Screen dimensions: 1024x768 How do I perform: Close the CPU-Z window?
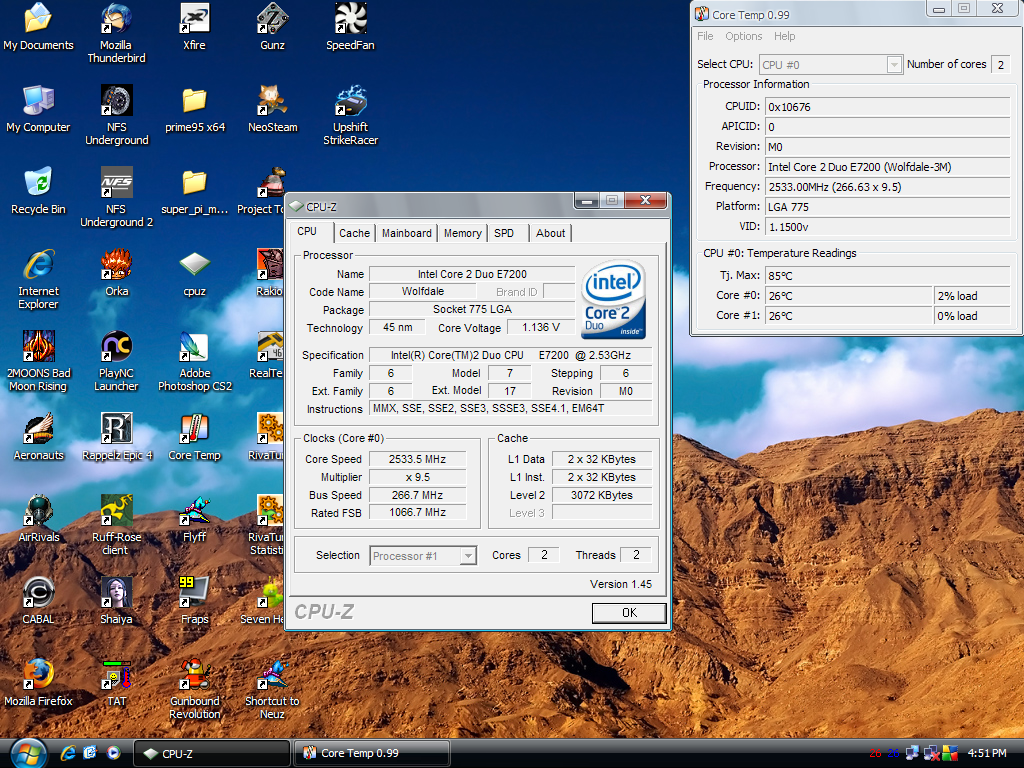click(645, 201)
